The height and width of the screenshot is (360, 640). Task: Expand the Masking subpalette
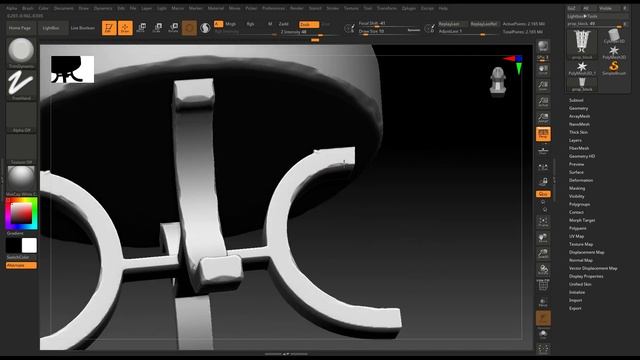577,188
